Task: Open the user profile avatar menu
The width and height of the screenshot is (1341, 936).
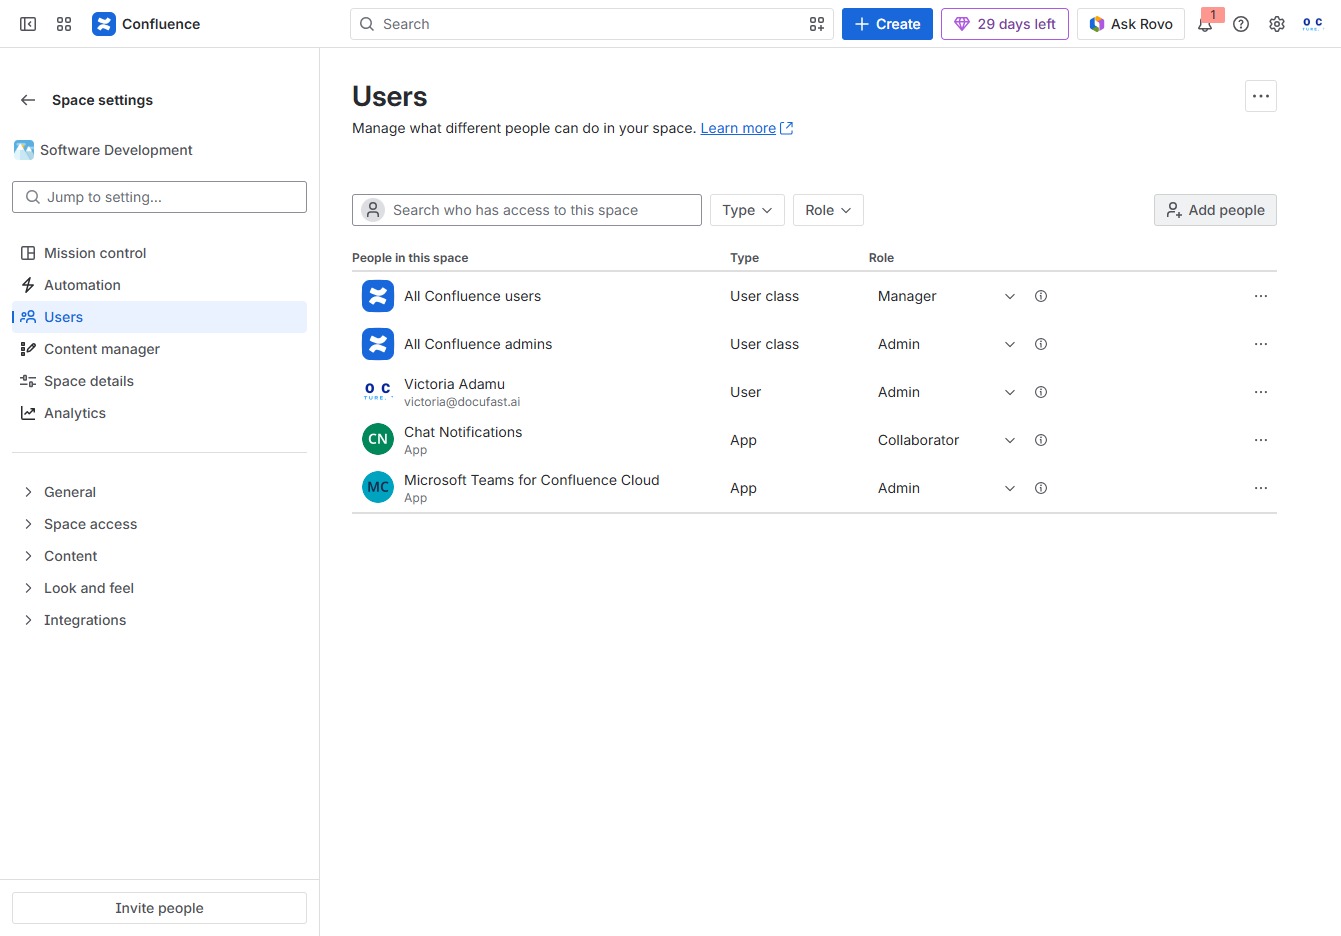Action: tap(1313, 24)
